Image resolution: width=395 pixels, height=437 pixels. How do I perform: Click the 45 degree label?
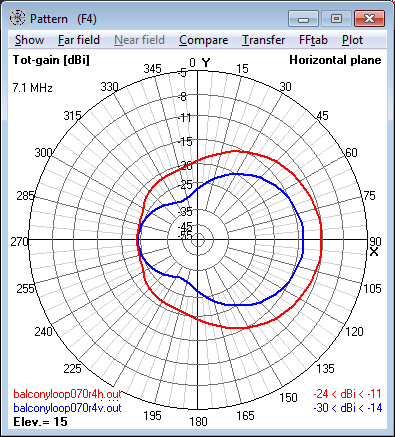pyautogui.click(x=322, y=116)
